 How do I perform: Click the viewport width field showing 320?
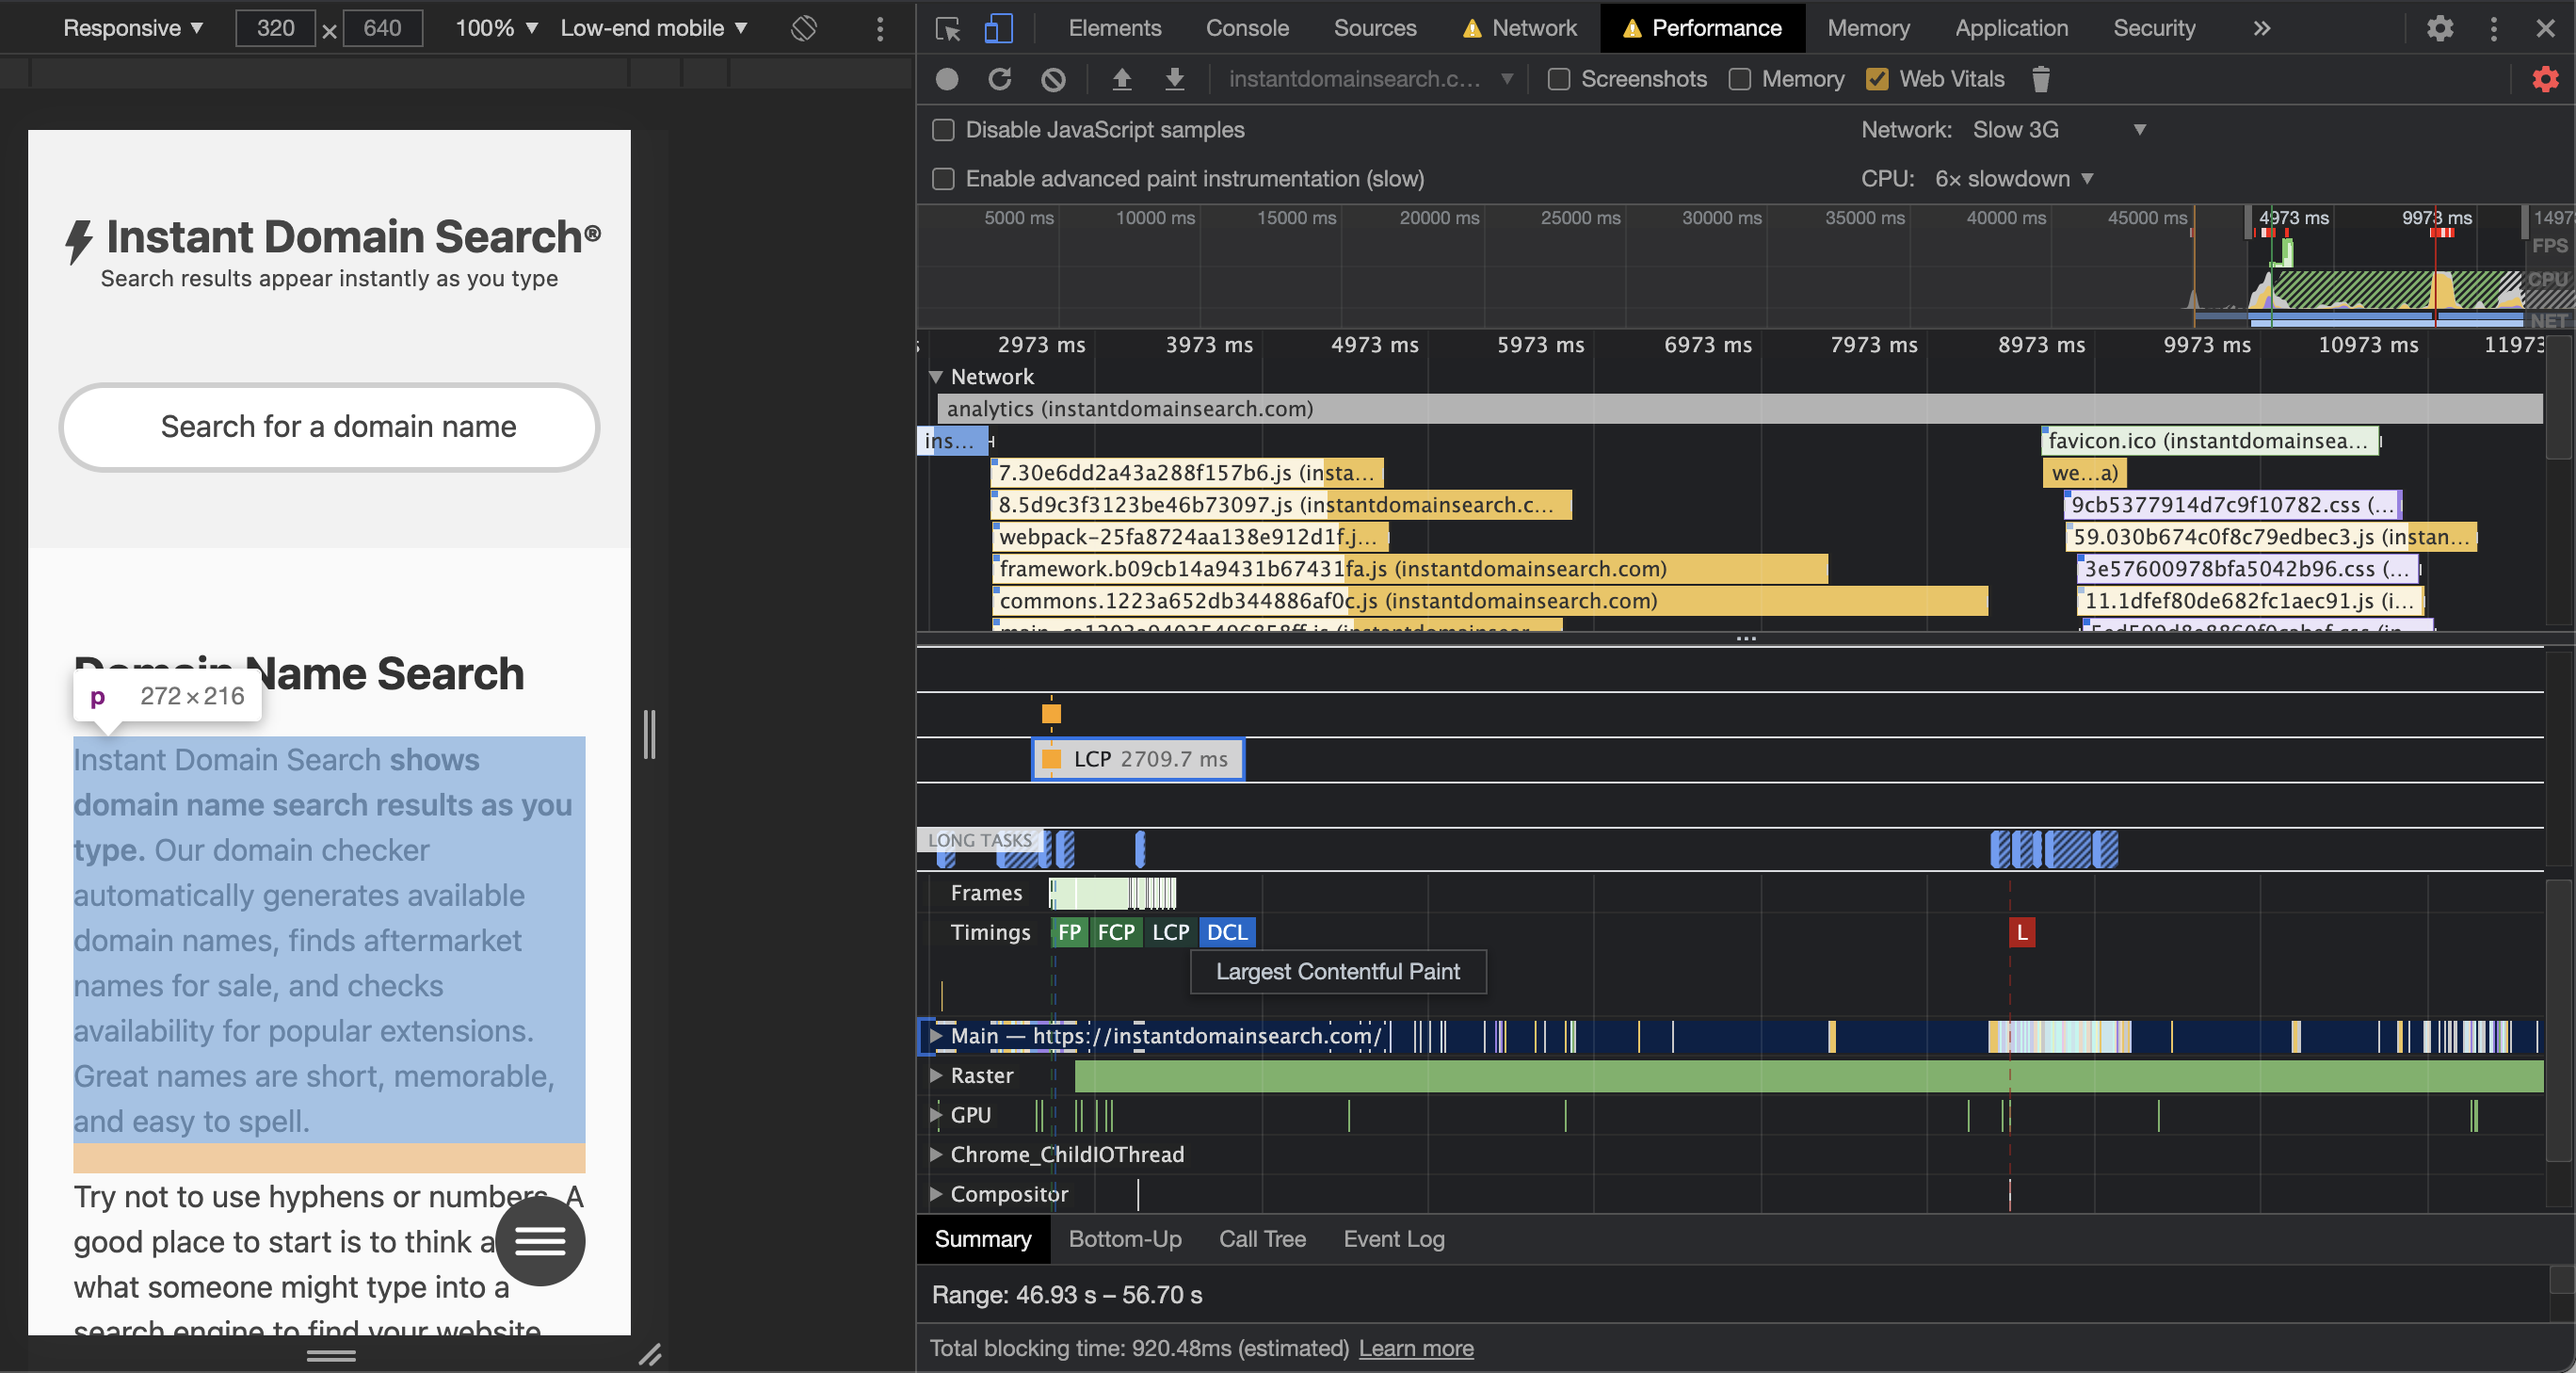coord(275,28)
